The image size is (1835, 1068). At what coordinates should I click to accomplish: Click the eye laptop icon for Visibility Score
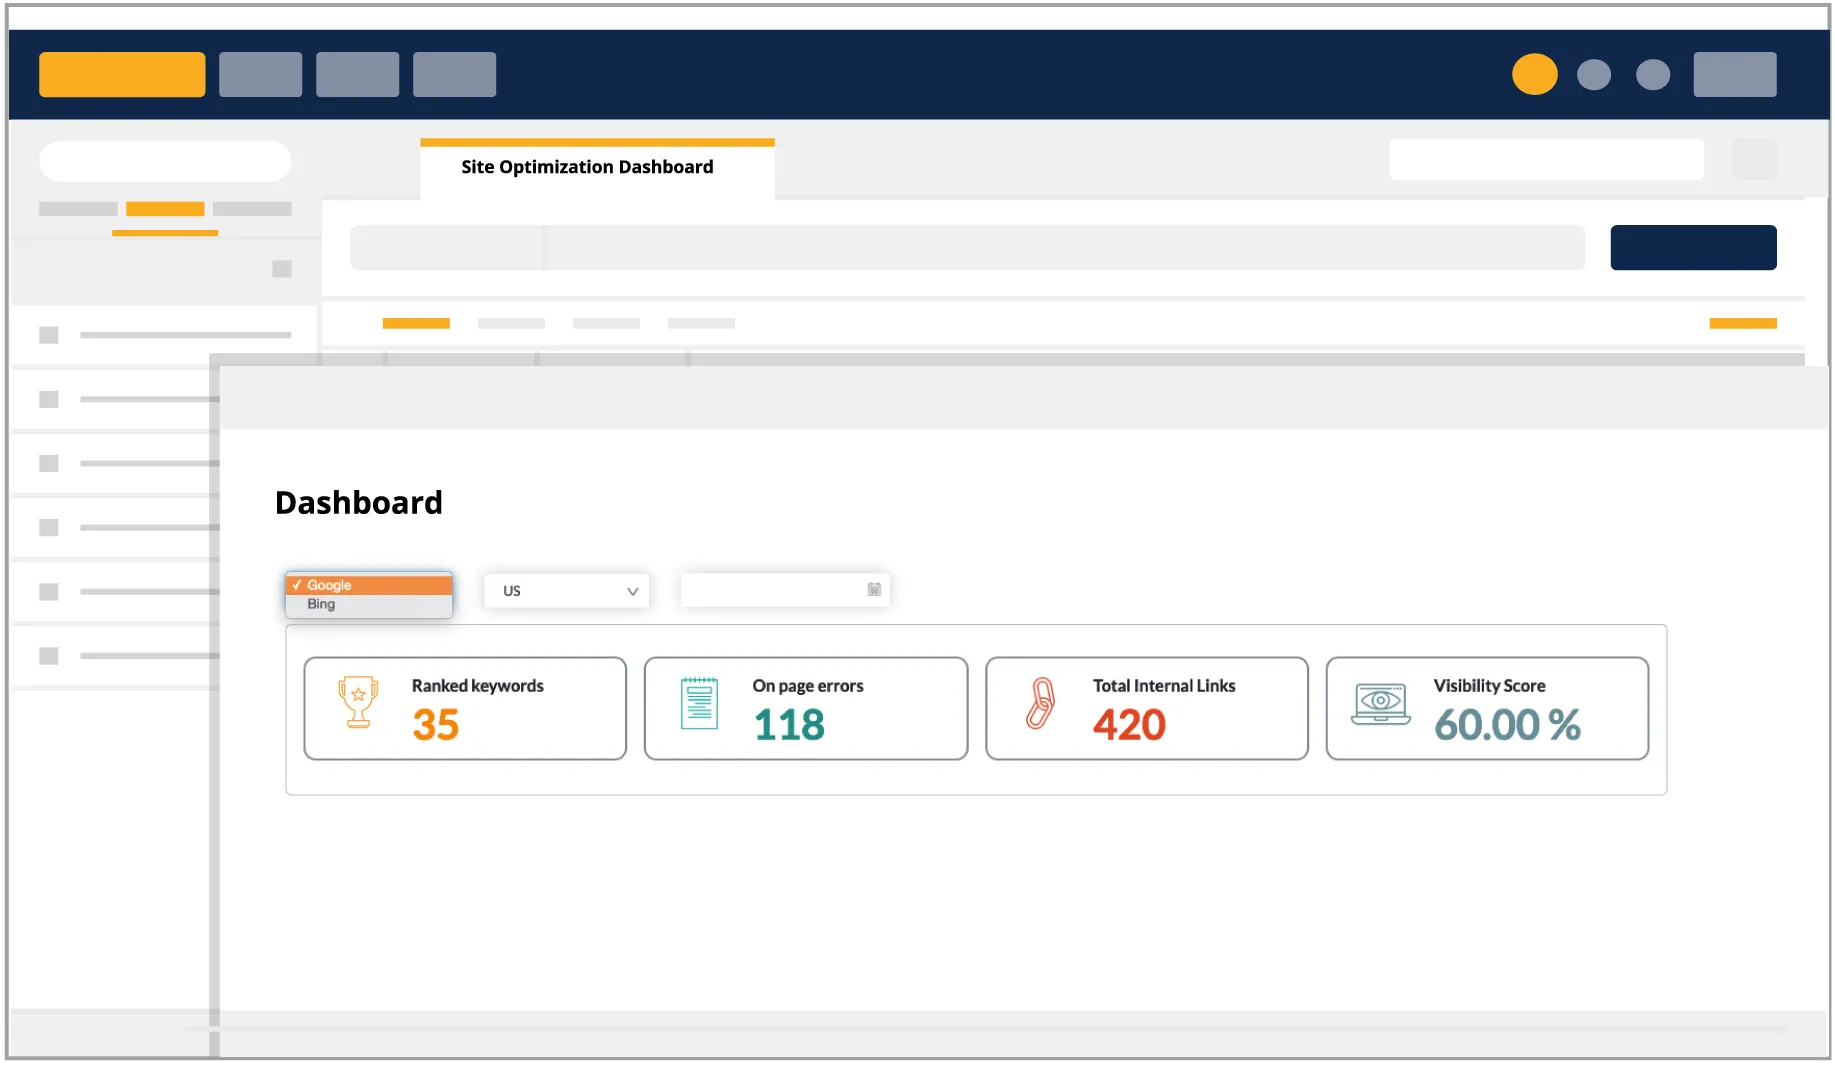1380,703
